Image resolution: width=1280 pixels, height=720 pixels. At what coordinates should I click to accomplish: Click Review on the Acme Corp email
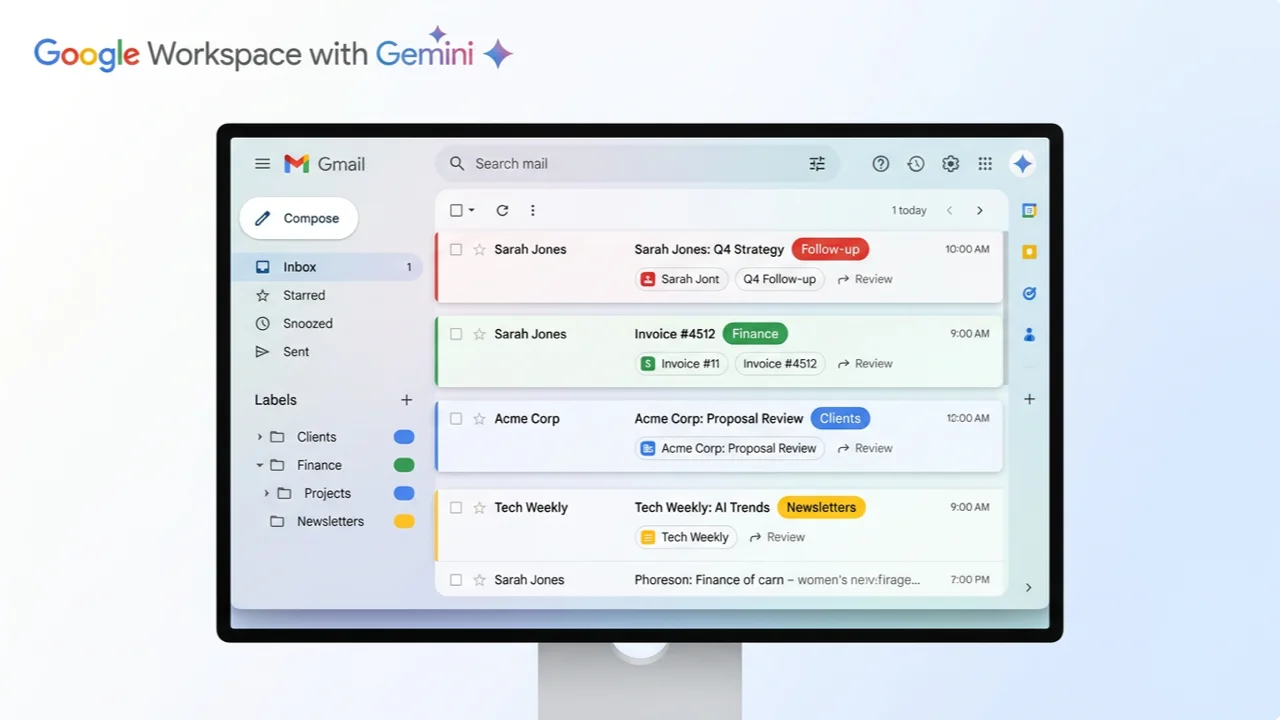[865, 449]
